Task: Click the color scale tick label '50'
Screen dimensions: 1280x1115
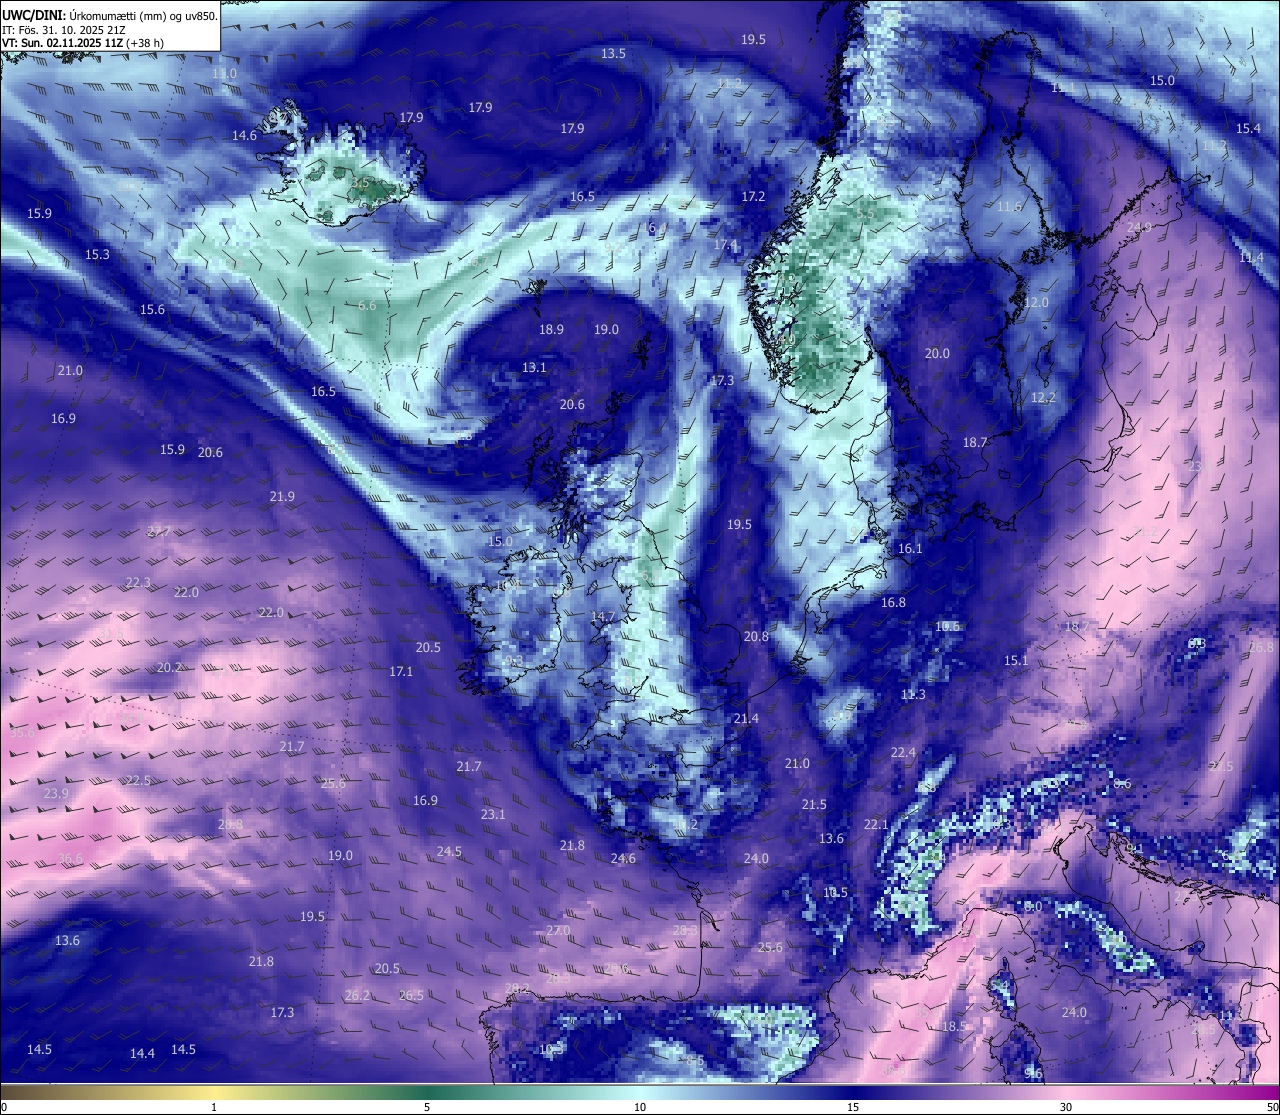Action: 1272,1107
